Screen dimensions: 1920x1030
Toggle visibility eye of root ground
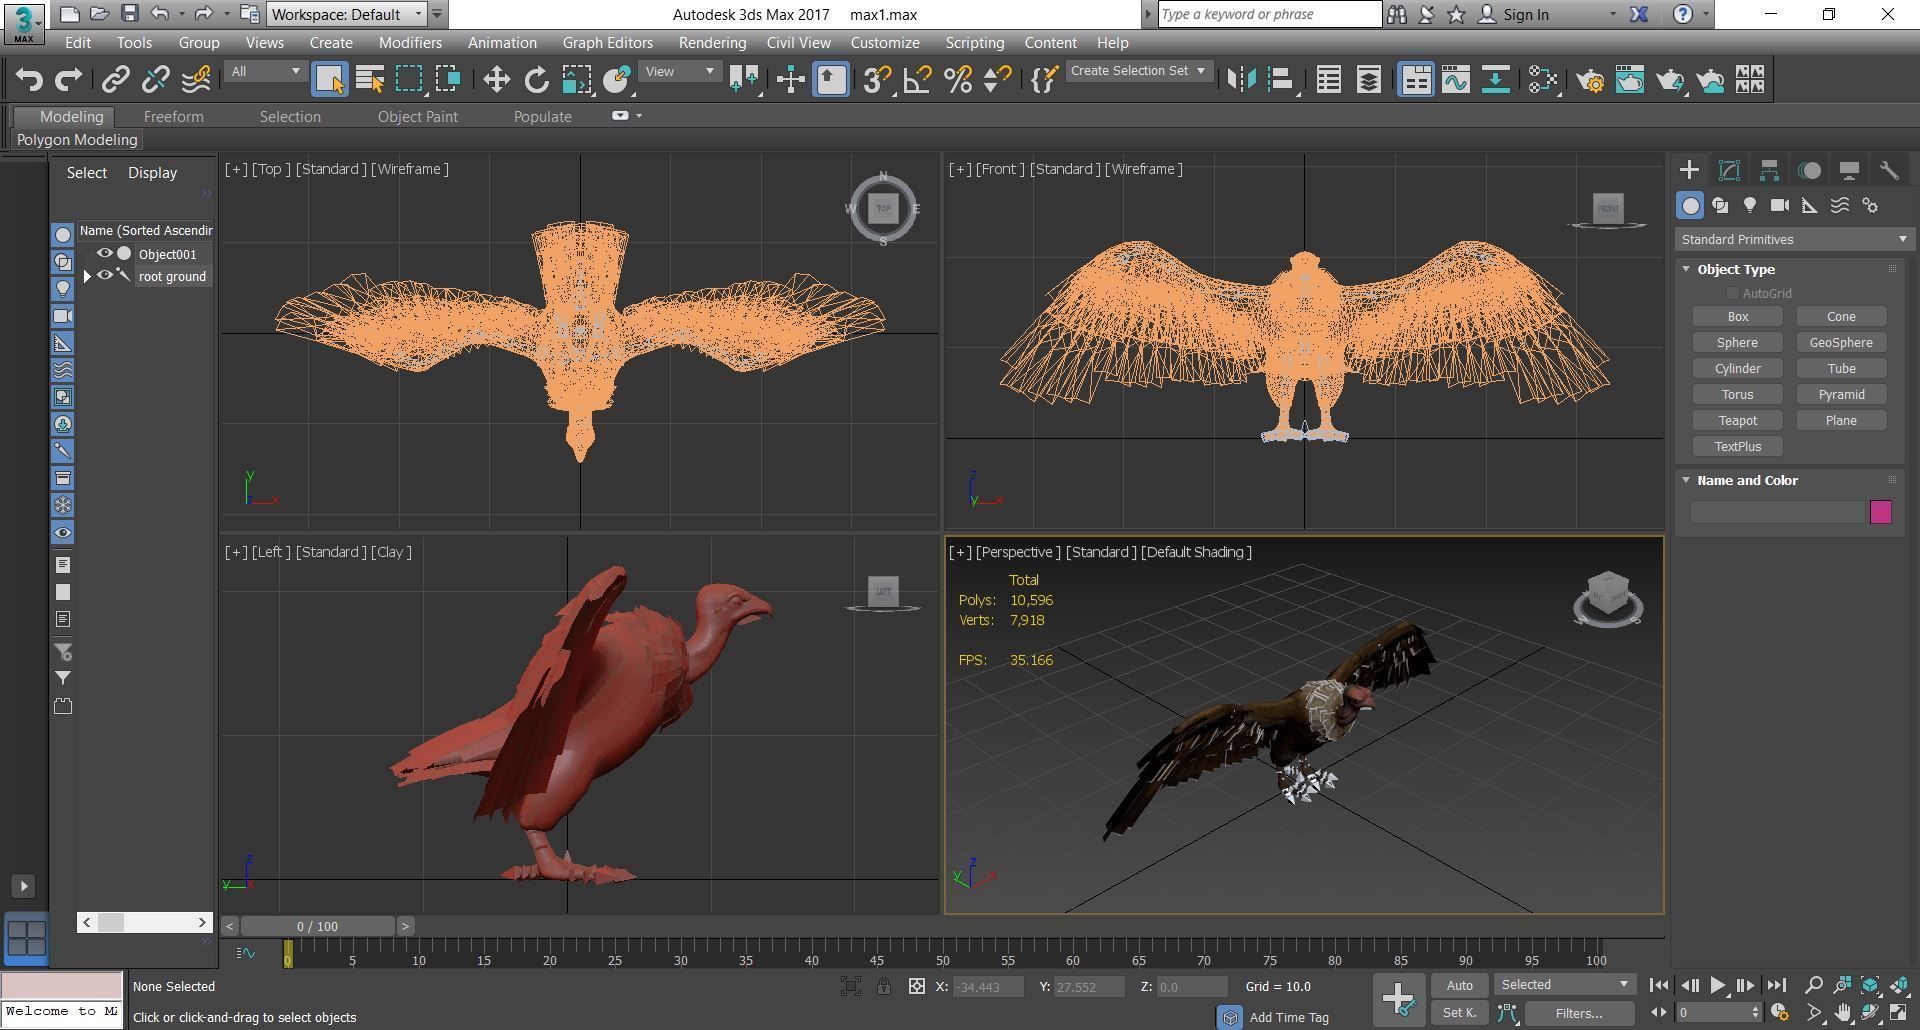104,275
